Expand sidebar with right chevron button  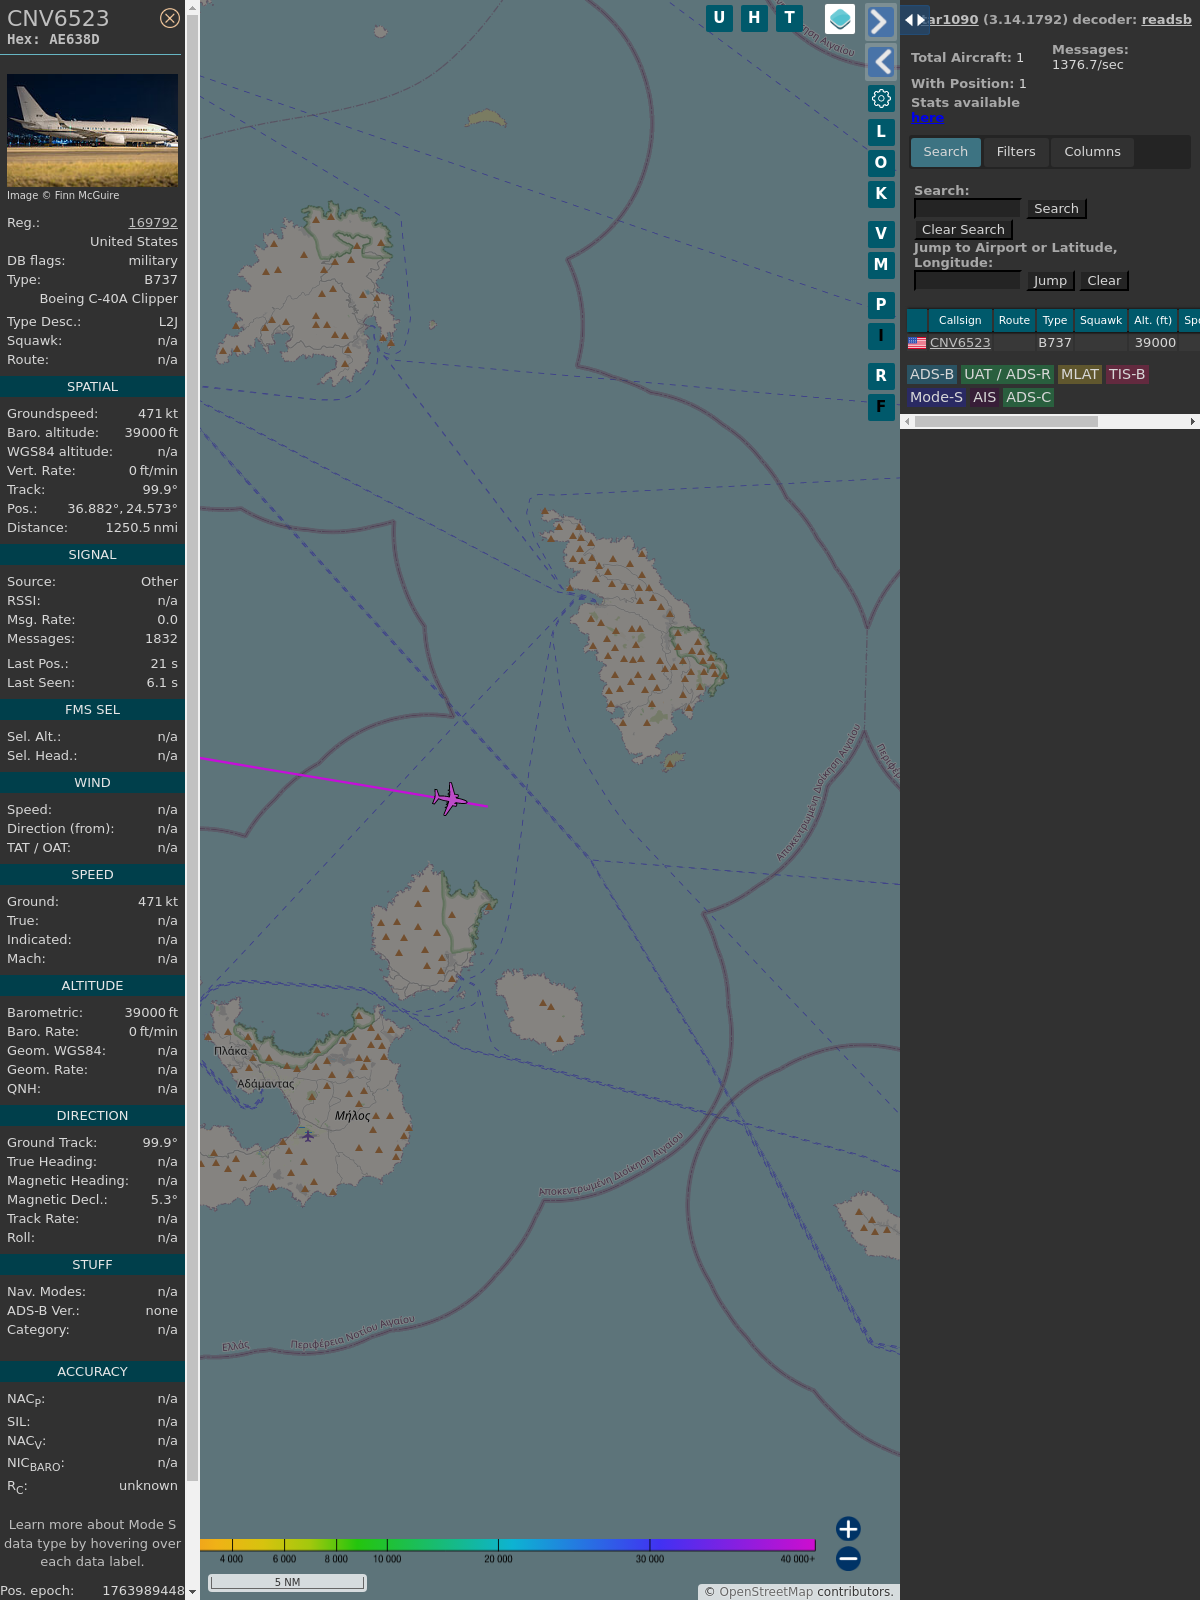[x=880, y=22]
